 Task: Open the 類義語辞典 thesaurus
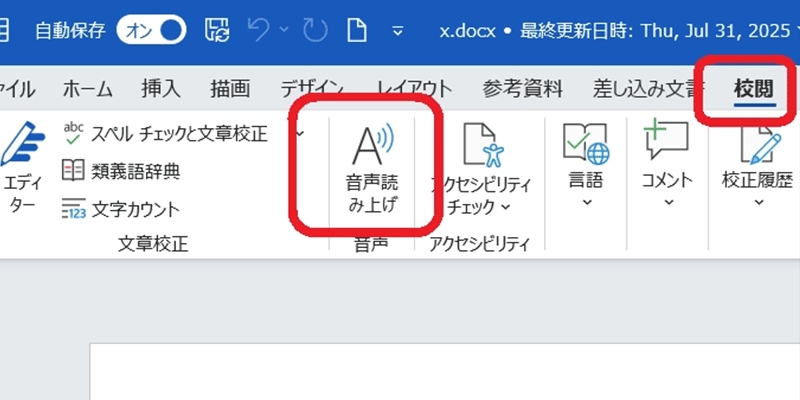tap(121, 171)
